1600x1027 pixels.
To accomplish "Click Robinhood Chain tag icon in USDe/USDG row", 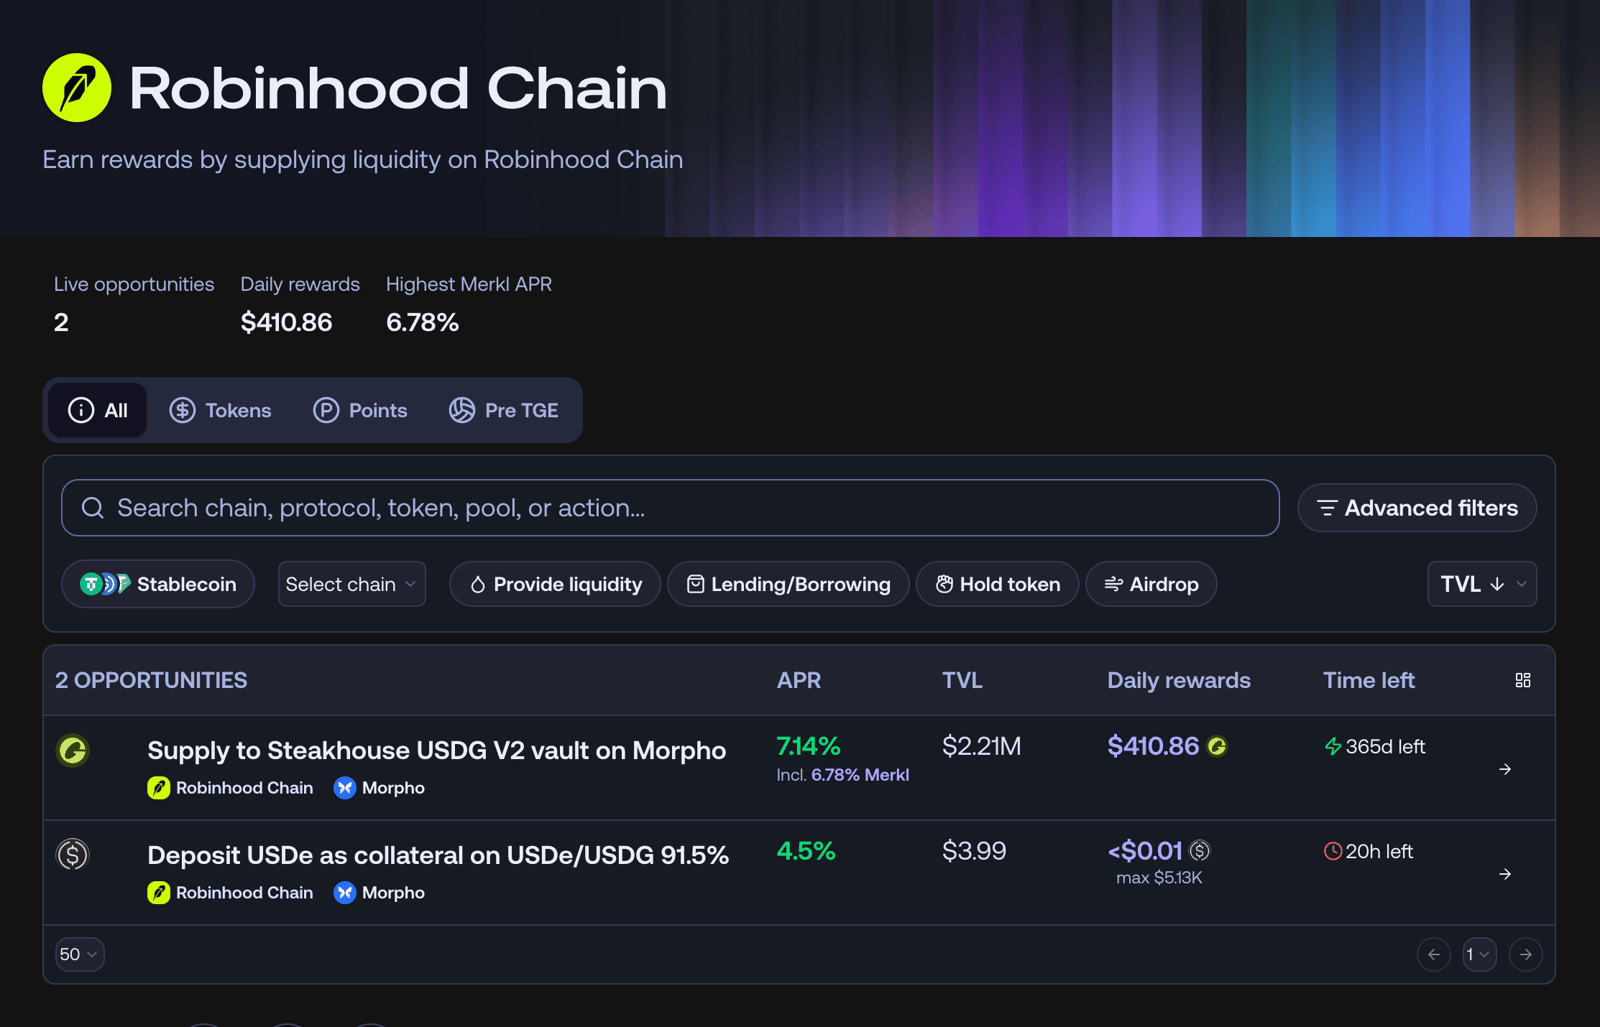I will [159, 893].
